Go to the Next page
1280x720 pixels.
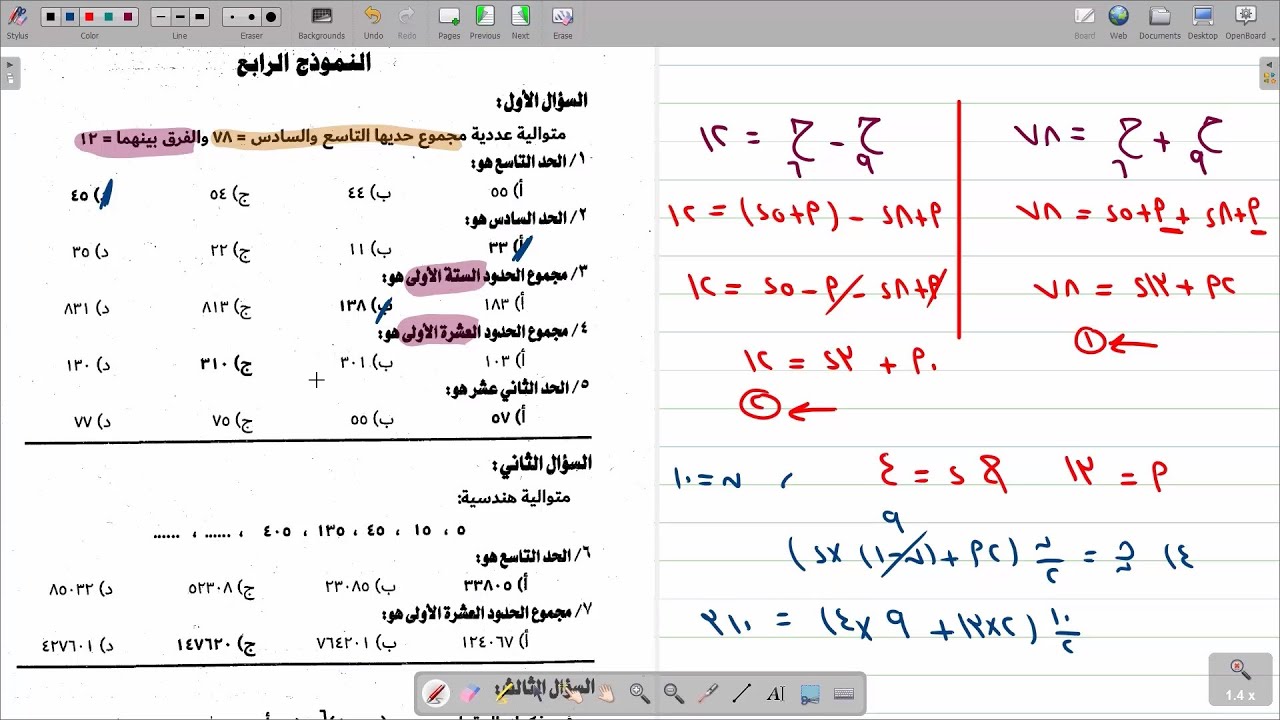520,21
